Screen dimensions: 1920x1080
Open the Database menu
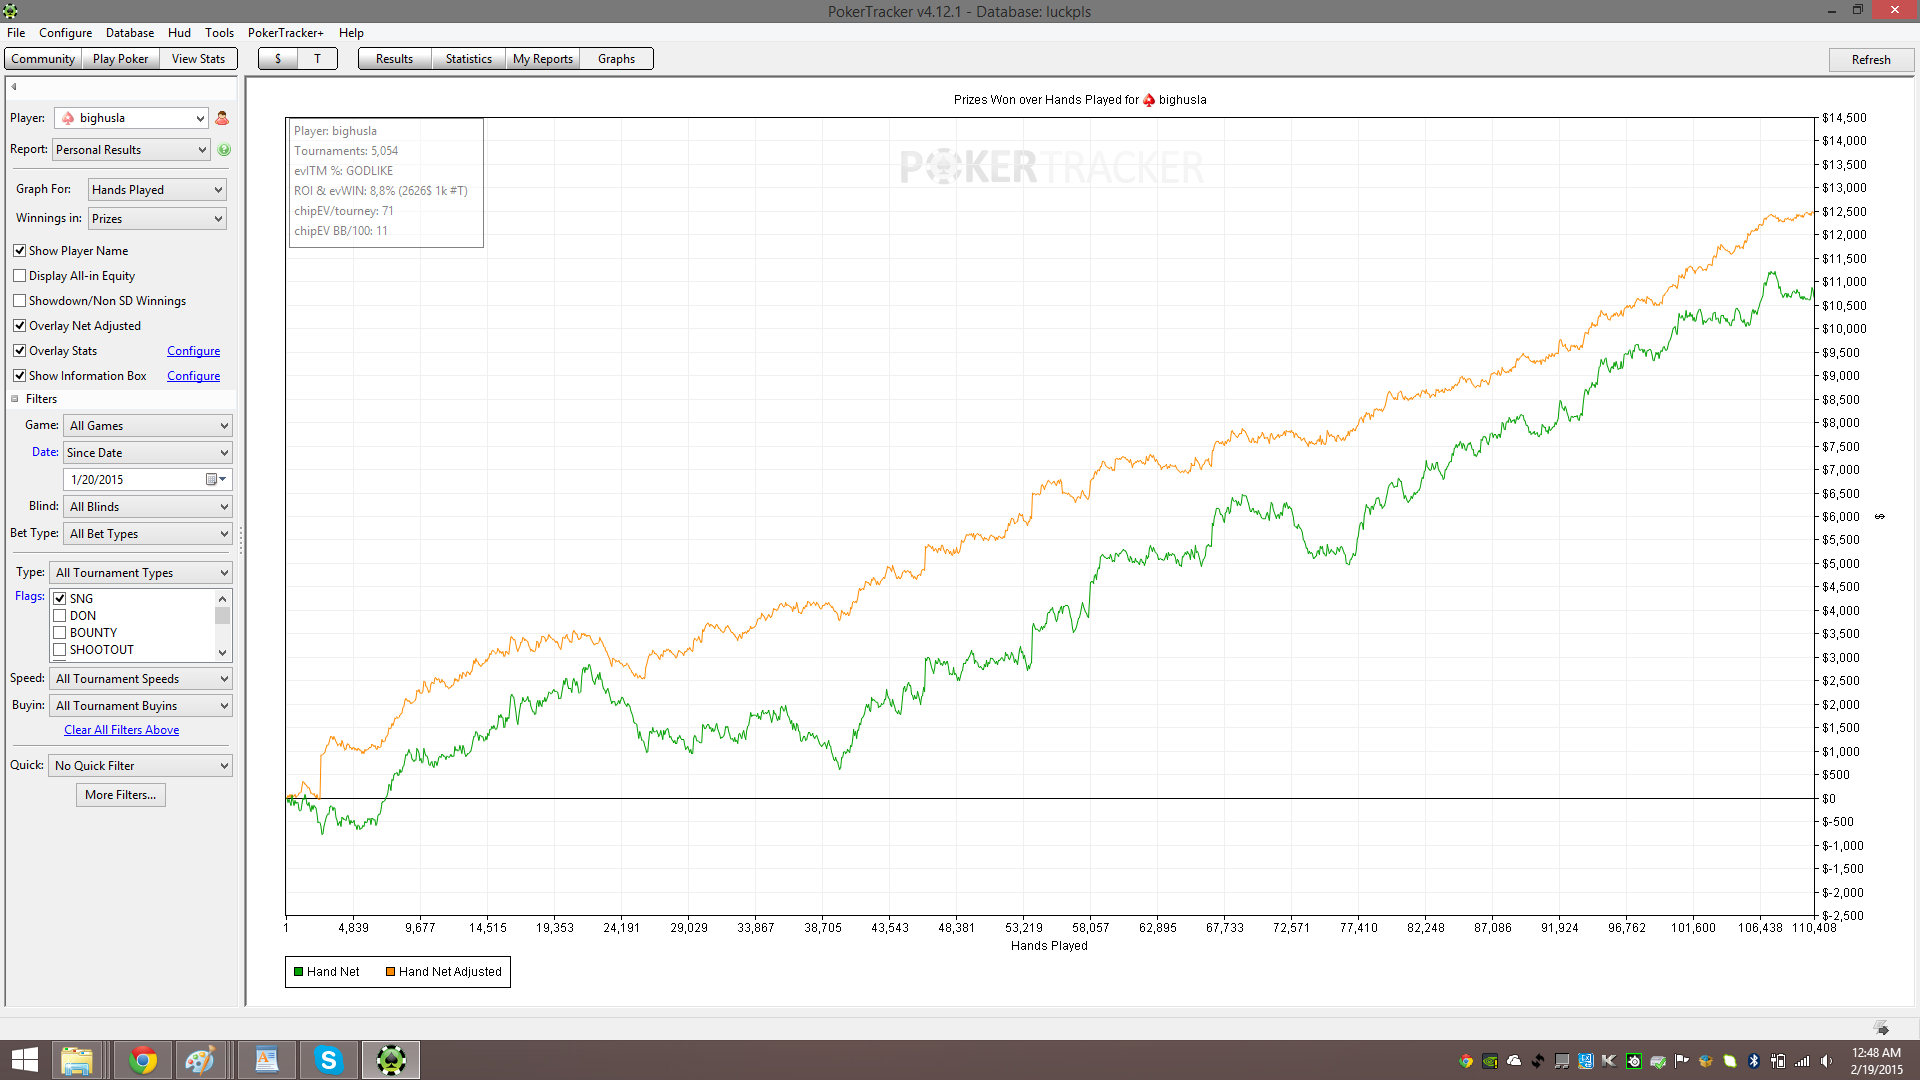click(x=130, y=33)
